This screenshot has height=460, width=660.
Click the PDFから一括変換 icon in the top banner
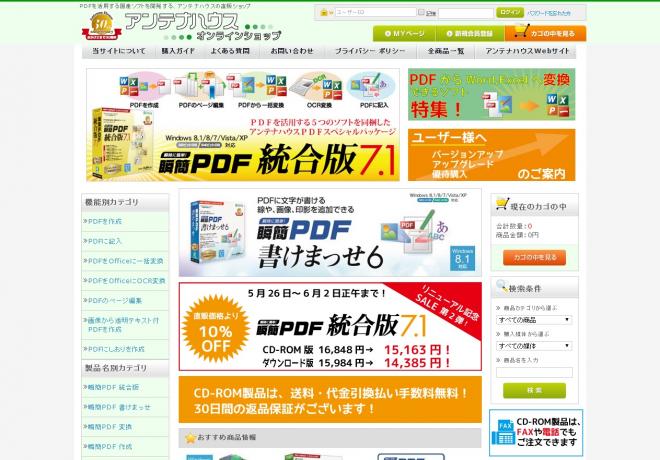(257, 87)
